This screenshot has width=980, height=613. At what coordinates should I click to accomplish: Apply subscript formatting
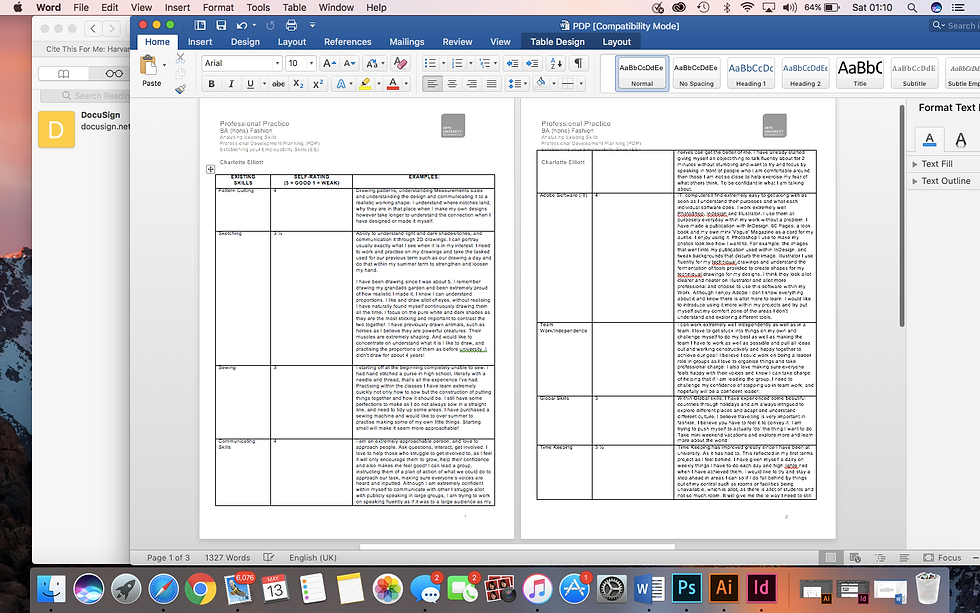[298, 84]
